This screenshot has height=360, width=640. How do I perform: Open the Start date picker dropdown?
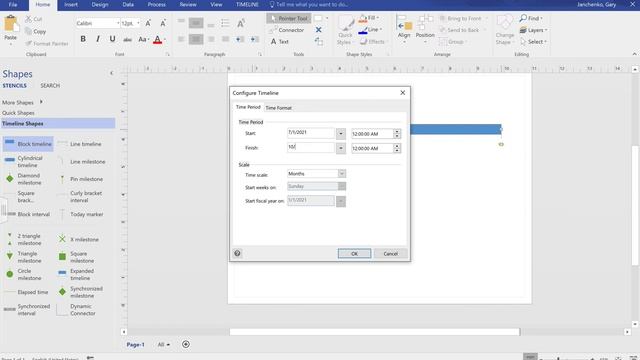point(341,133)
